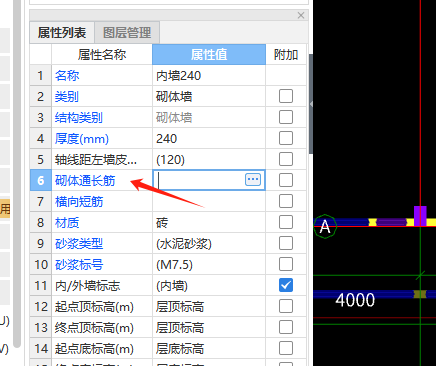Viewport: 436px width, 366px height.
Task: Select row number 1 header
Action: [x=41, y=75]
